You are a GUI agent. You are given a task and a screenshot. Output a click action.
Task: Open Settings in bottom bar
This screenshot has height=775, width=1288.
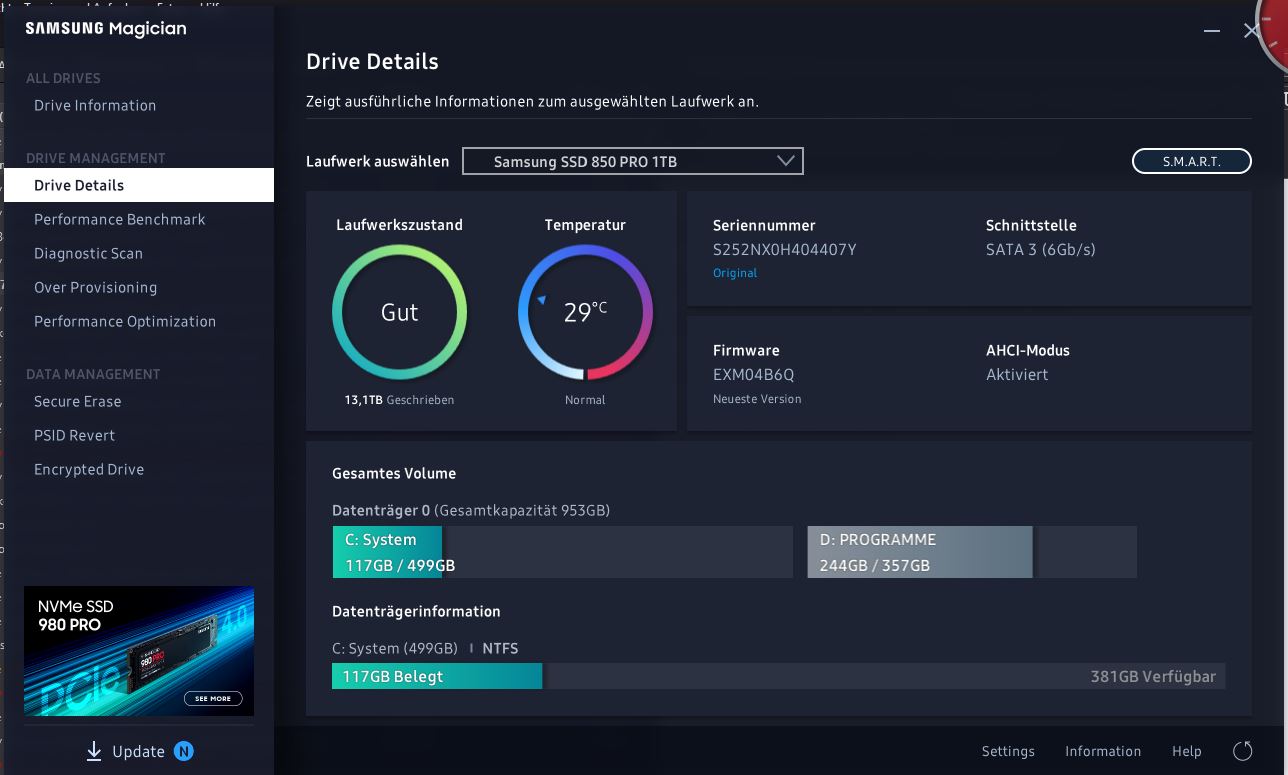pos(1008,751)
